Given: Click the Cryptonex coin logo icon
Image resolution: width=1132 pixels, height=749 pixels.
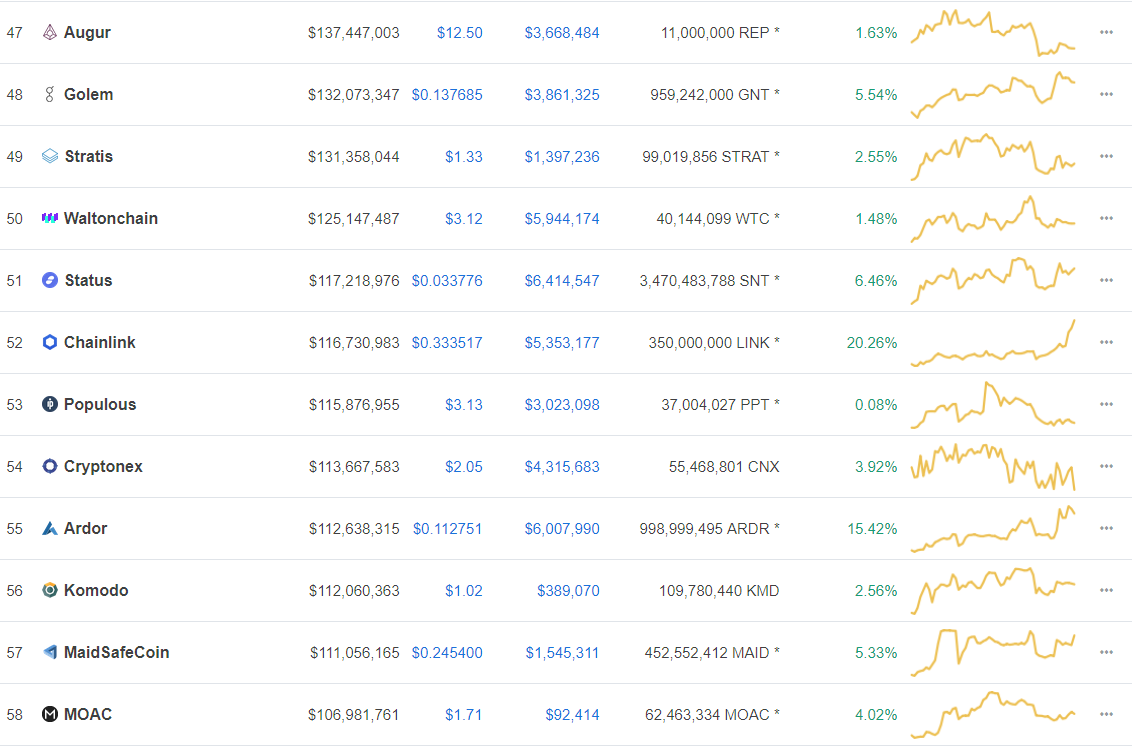Looking at the screenshot, I should pyautogui.click(x=49, y=467).
